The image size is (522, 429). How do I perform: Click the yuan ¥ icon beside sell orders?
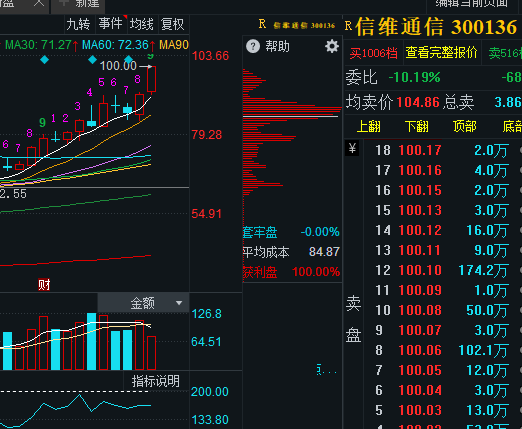(352, 148)
